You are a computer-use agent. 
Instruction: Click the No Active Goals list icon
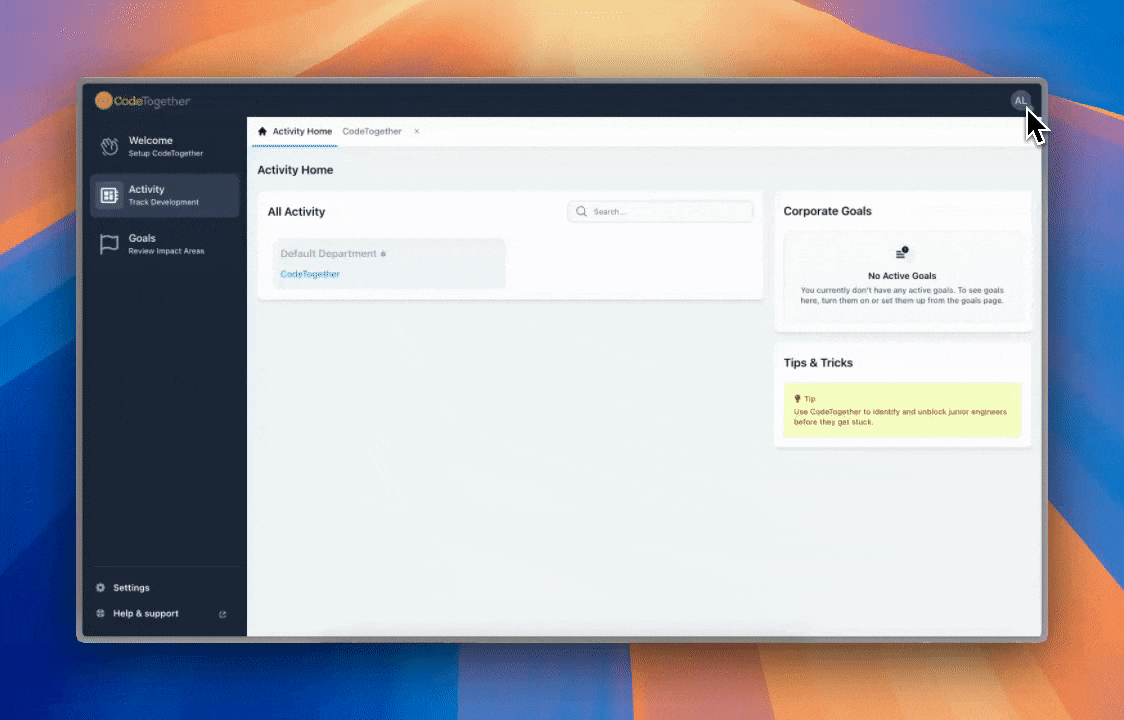coord(902,252)
